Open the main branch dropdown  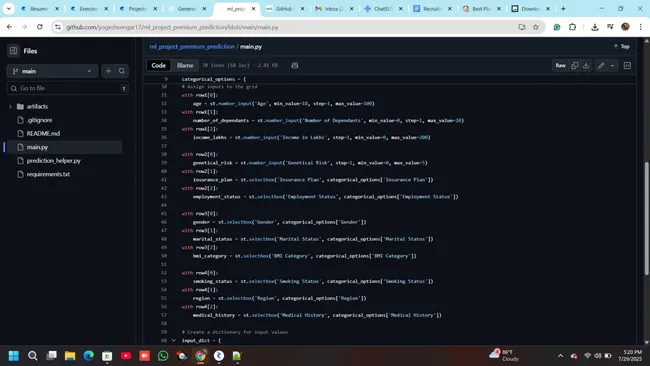(x=53, y=71)
